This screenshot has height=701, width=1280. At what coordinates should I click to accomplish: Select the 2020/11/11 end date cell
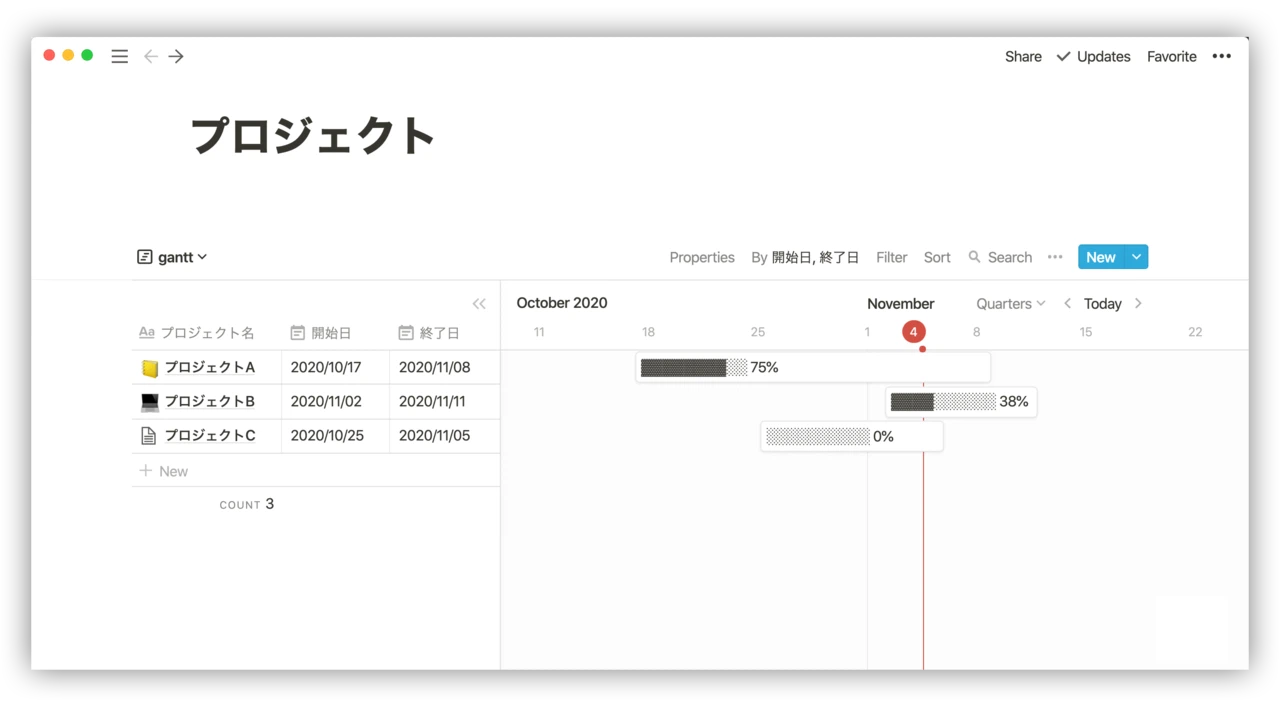pos(444,402)
